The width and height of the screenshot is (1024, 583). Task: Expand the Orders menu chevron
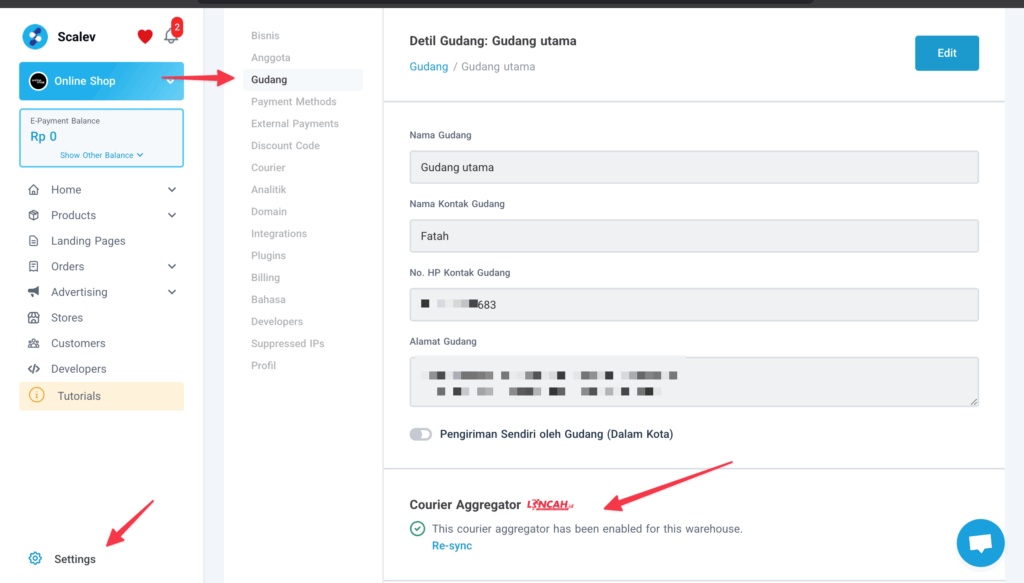tap(172, 267)
